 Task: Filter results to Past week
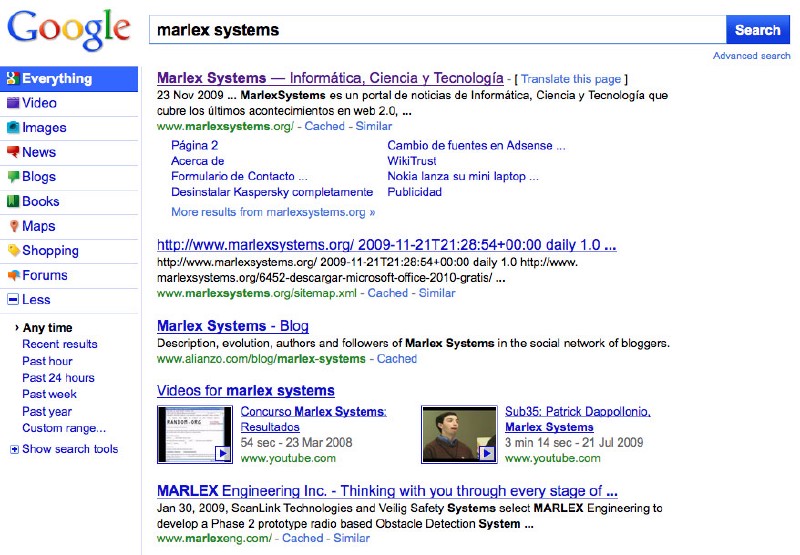point(49,394)
